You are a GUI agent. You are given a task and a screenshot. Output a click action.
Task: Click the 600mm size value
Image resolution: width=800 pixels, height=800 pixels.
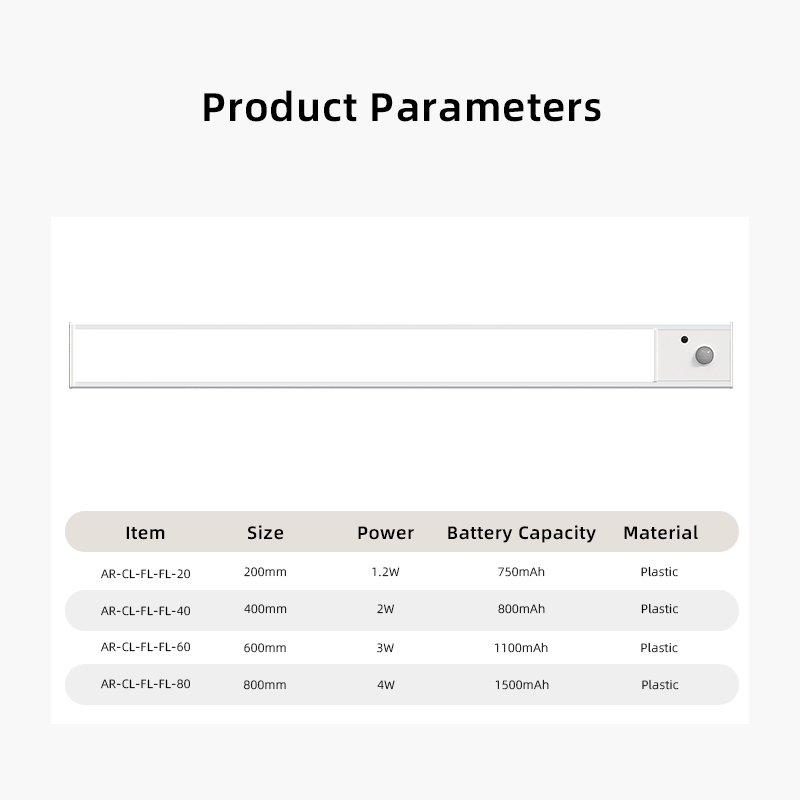click(x=265, y=648)
